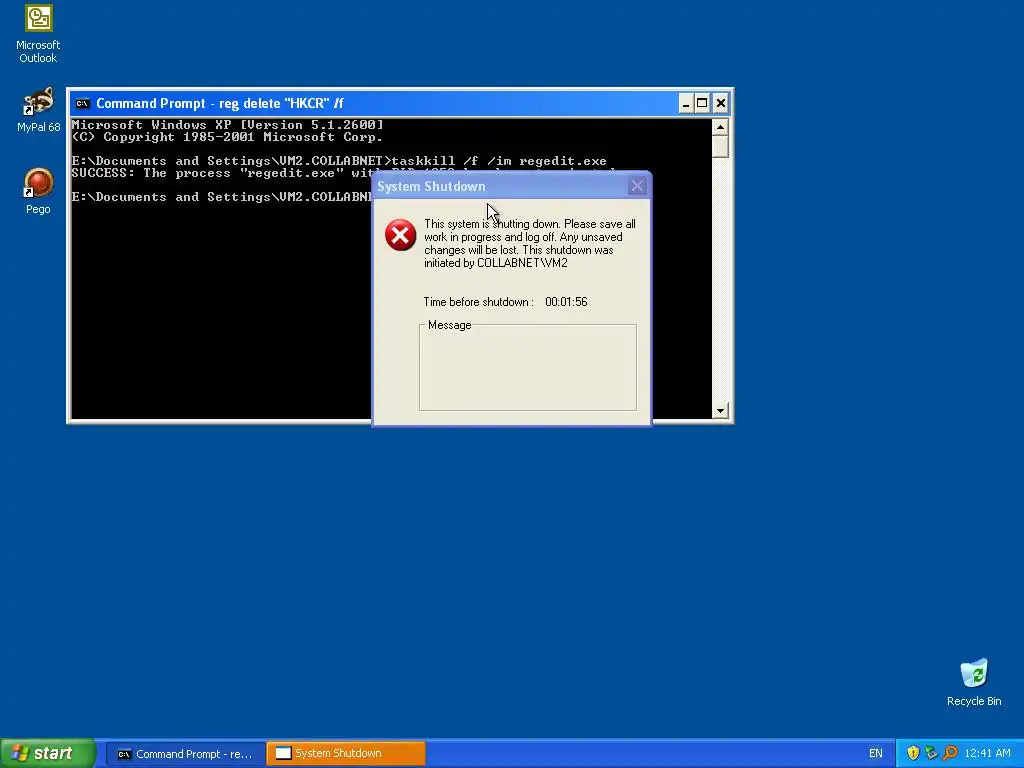Viewport: 1024px width, 768px height.
Task: Click the disabled System Shutdown close button
Action: (x=637, y=186)
